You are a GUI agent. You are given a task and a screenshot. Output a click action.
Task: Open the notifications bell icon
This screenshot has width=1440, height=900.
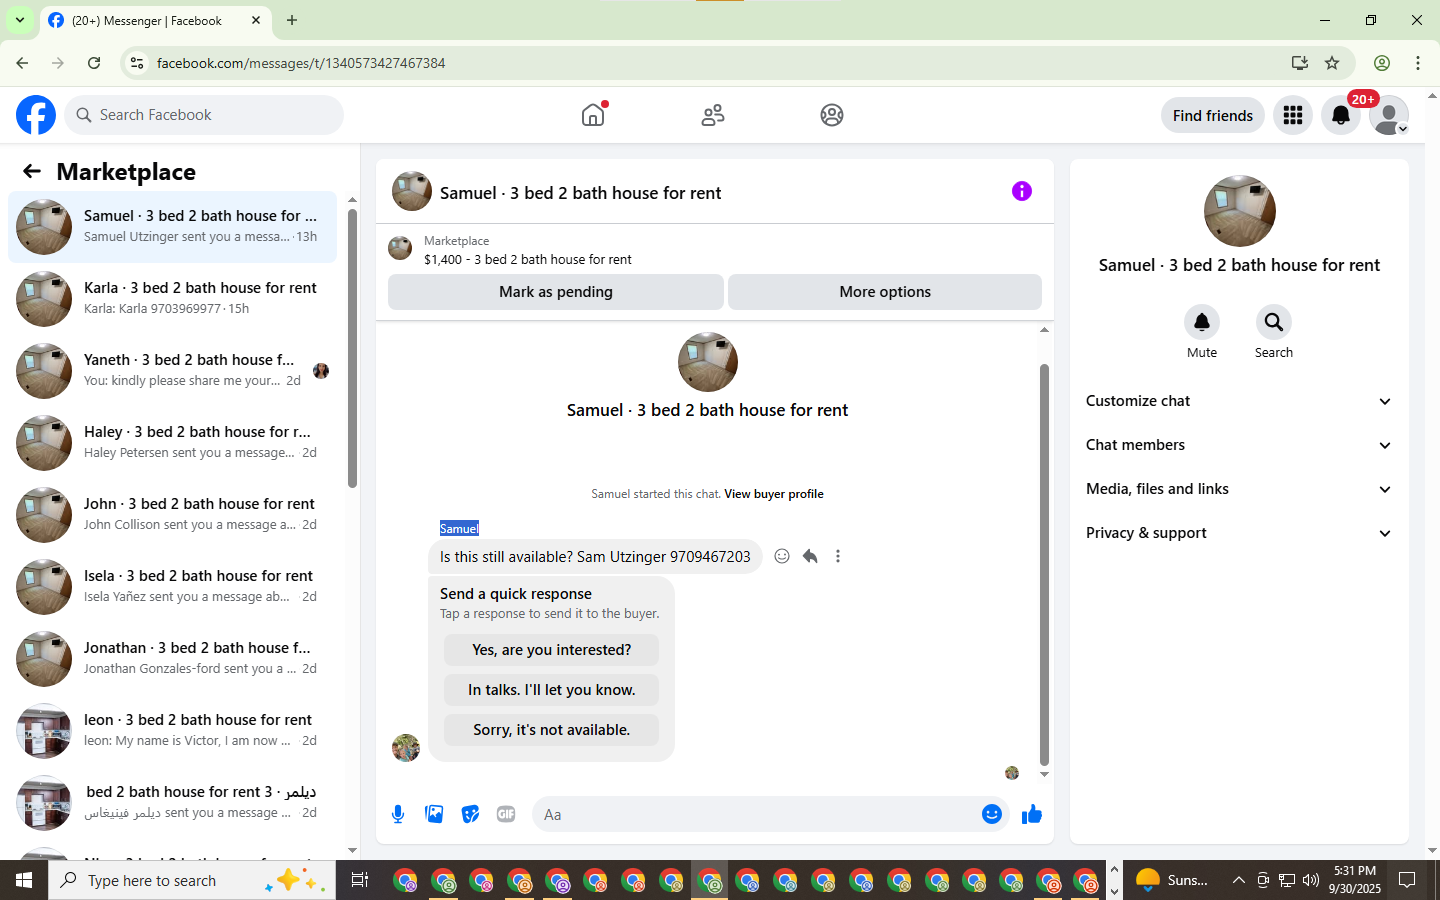[x=1341, y=115]
